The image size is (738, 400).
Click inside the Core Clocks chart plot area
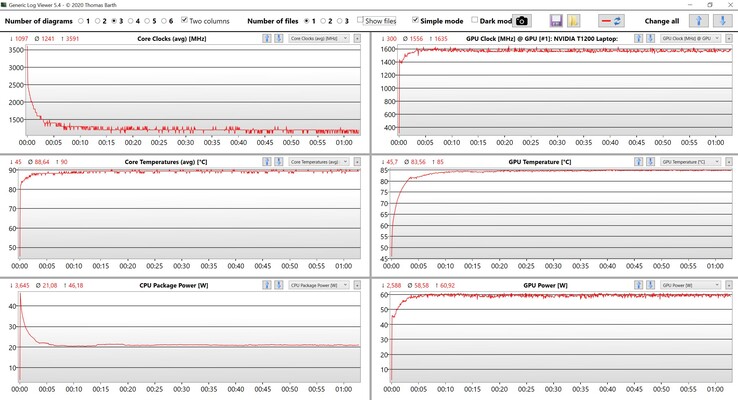click(193, 90)
